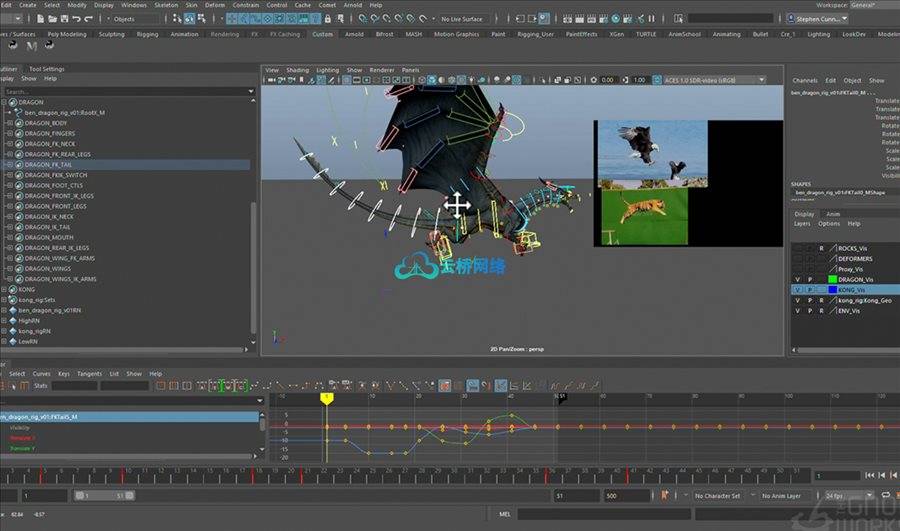Screen dimensions: 900x531
Task: Click the range slider handle showing 51
Action: point(130,495)
